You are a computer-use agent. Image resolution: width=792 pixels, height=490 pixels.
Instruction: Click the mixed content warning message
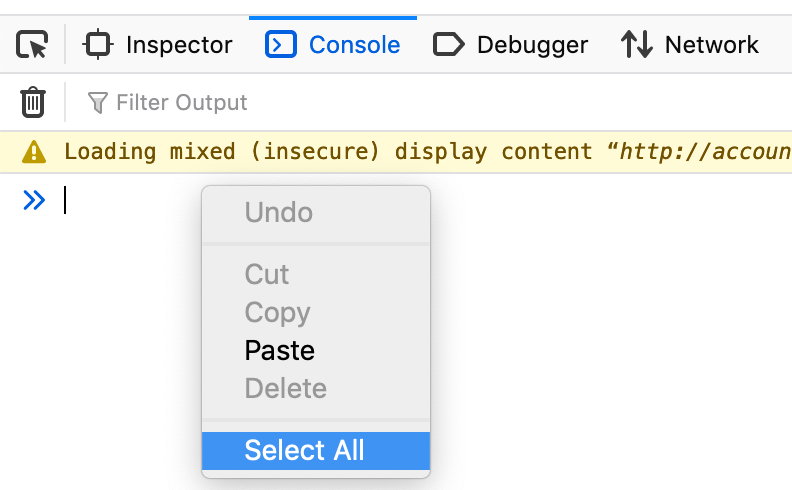(420, 152)
